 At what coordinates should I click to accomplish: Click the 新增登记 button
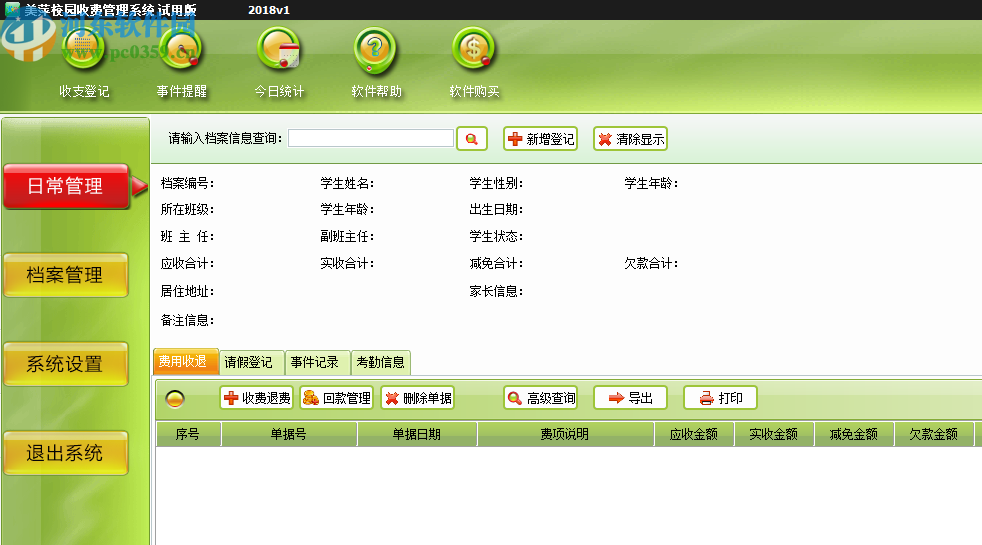click(540, 138)
